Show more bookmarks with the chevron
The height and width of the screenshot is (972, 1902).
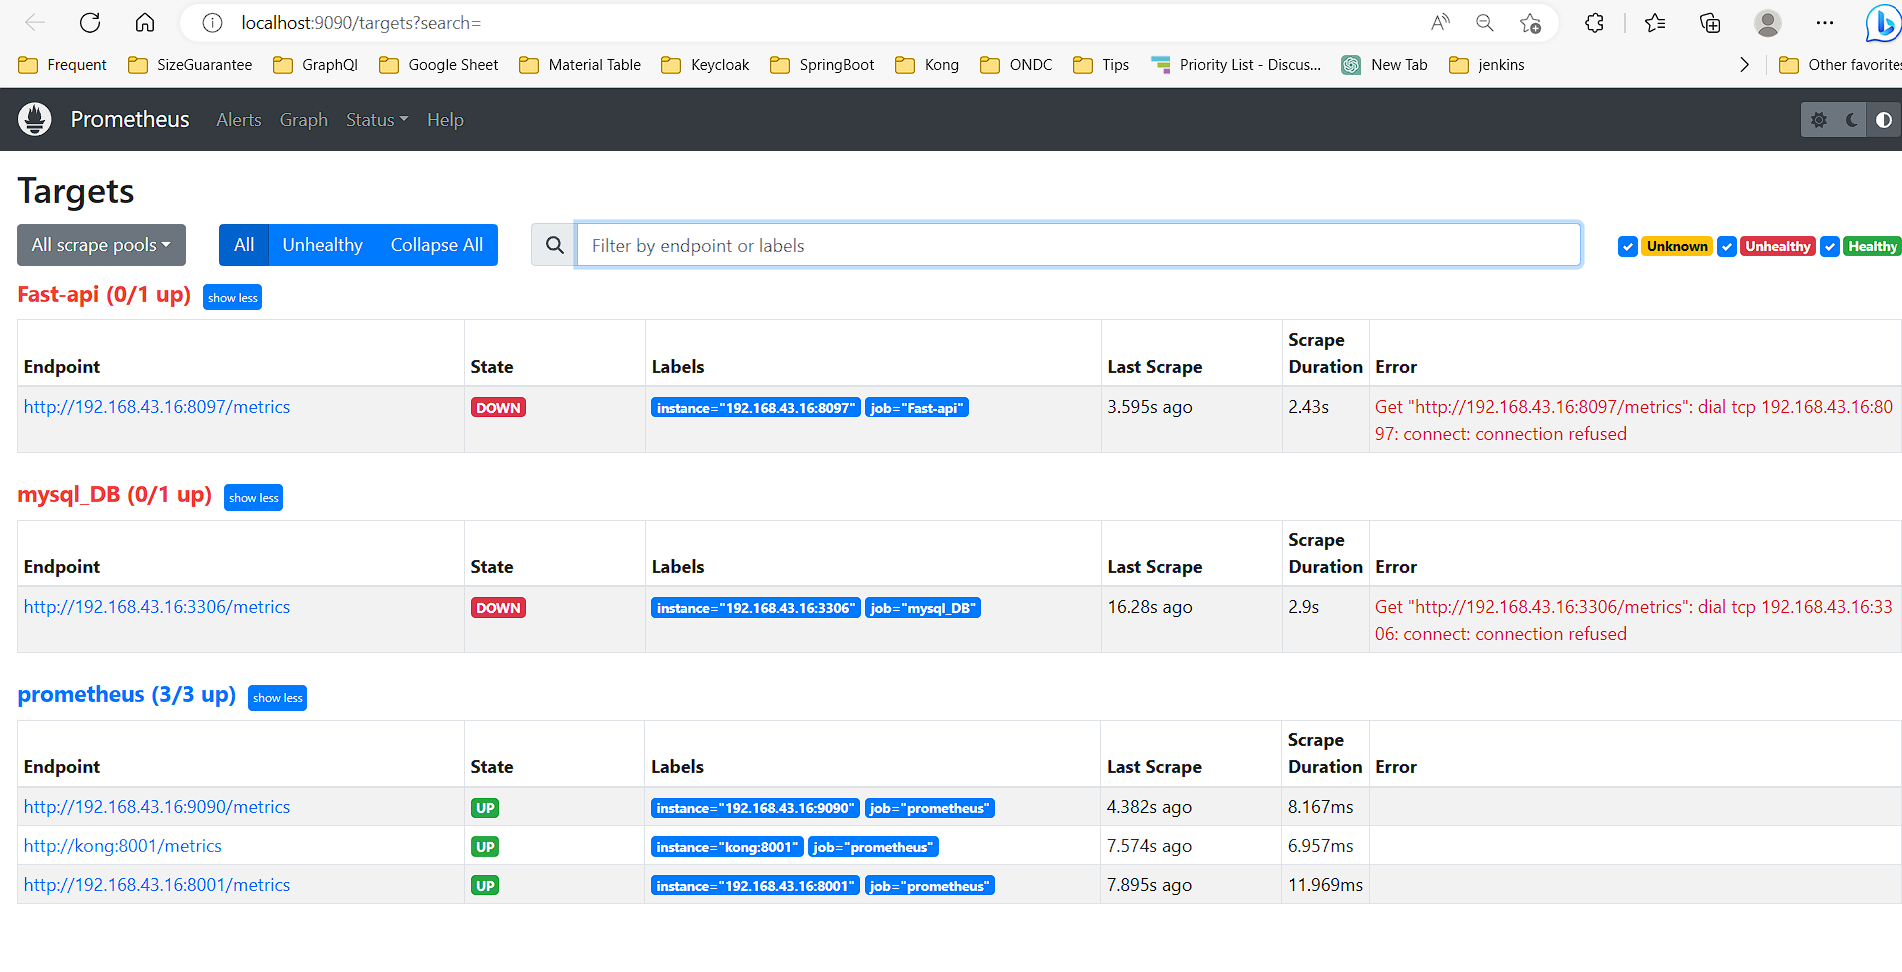coord(1745,65)
